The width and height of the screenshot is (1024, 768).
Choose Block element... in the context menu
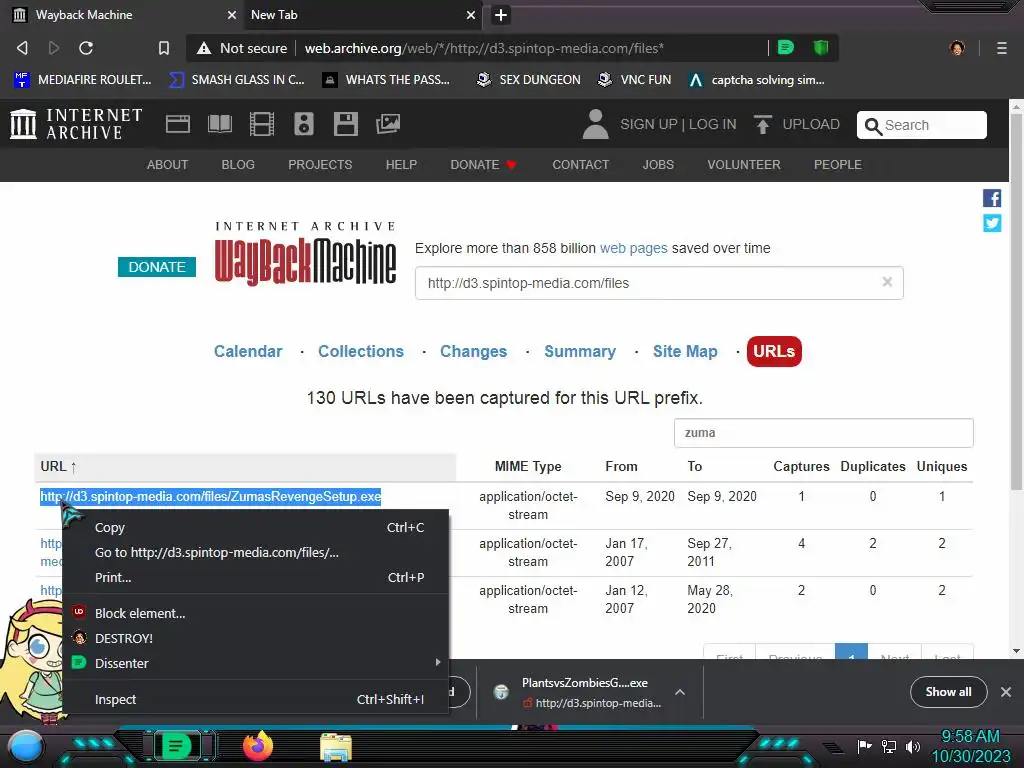point(255,613)
